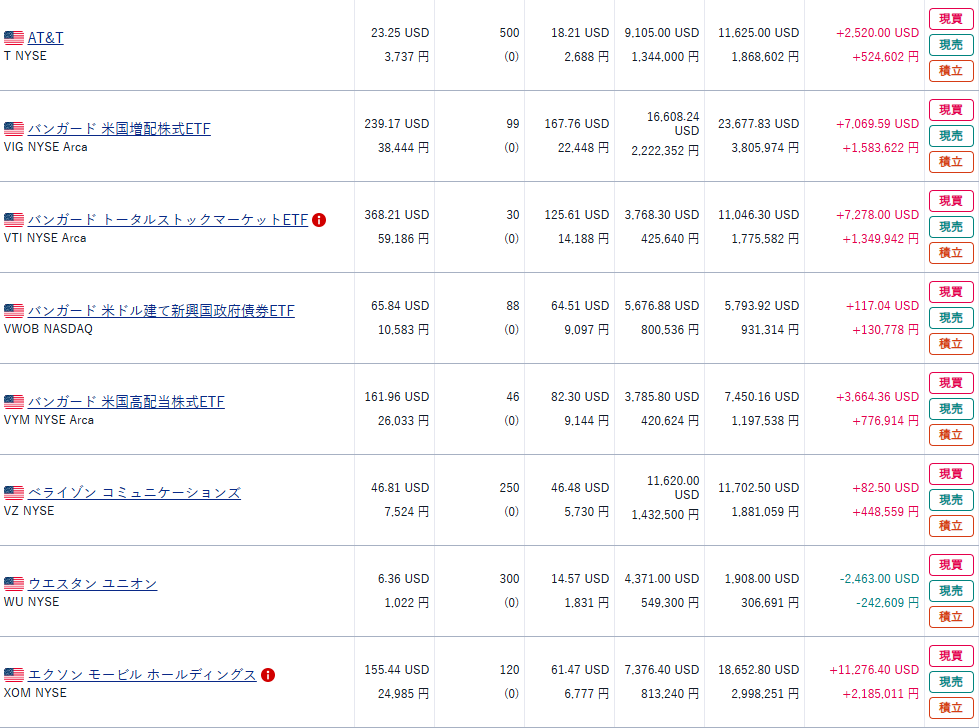Click the info icon next to VTI ETF

pos(318,220)
